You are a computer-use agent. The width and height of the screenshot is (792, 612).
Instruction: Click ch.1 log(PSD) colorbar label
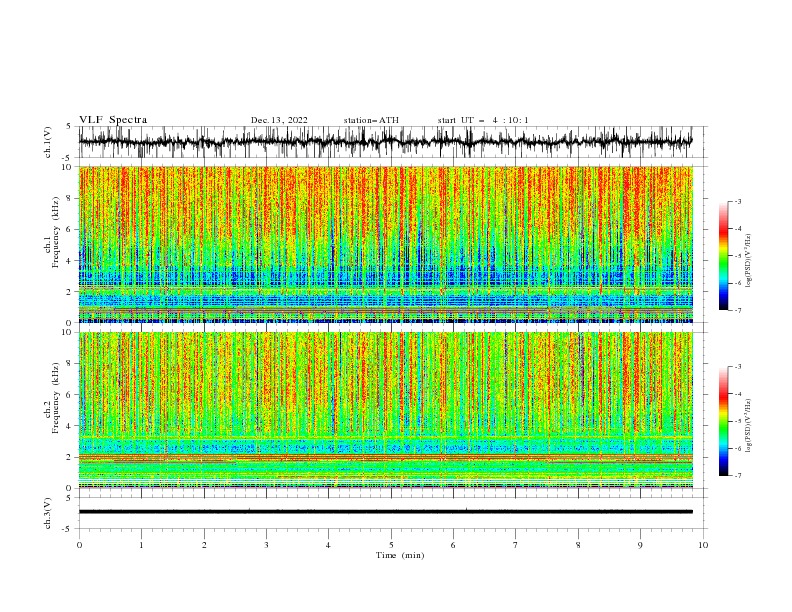coord(749,261)
